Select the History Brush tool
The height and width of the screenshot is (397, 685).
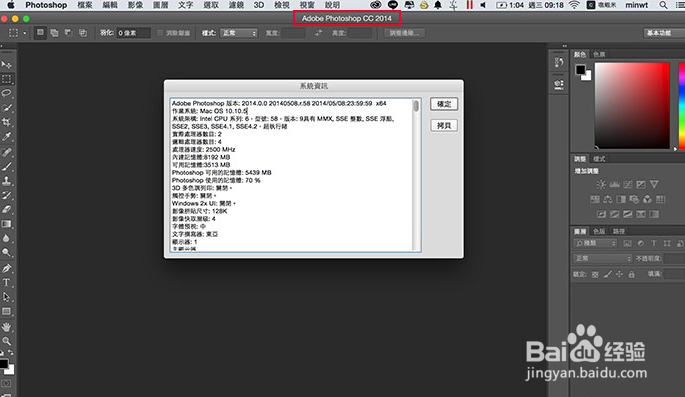point(6,195)
